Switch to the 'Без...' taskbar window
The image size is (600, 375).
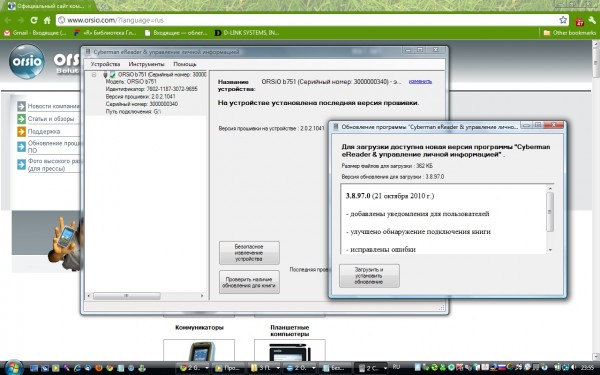[335, 368]
